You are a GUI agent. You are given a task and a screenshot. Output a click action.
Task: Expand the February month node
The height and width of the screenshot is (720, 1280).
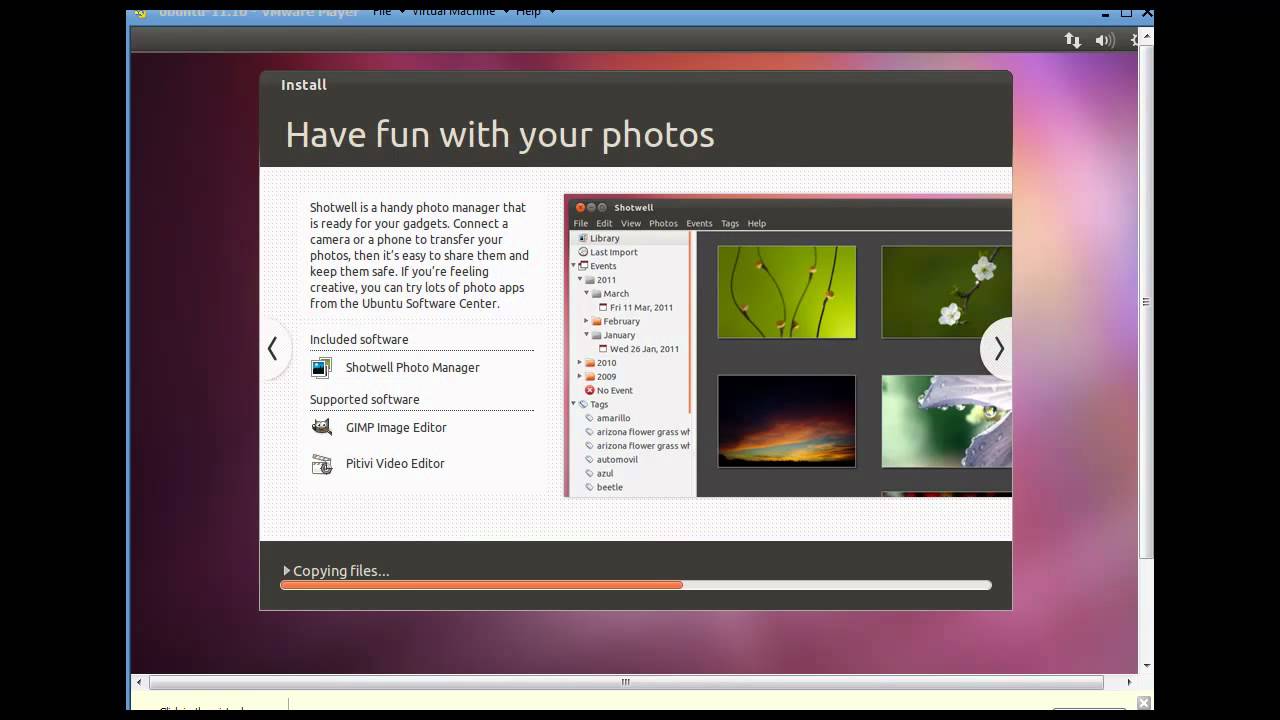pyautogui.click(x=587, y=321)
